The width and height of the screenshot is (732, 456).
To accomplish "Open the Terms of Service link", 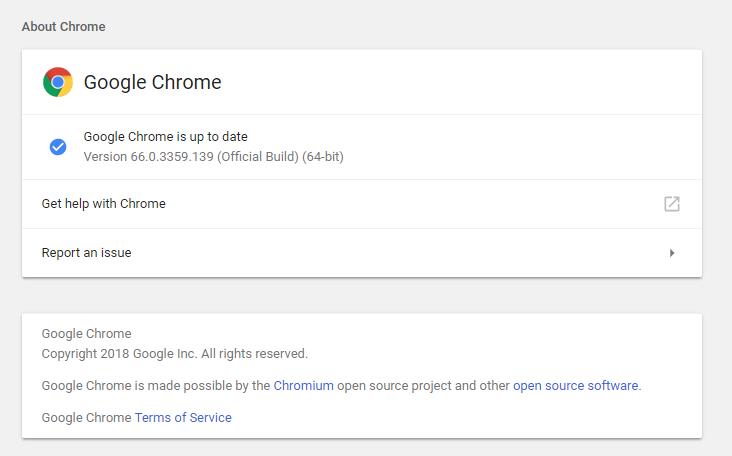I will pos(183,417).
